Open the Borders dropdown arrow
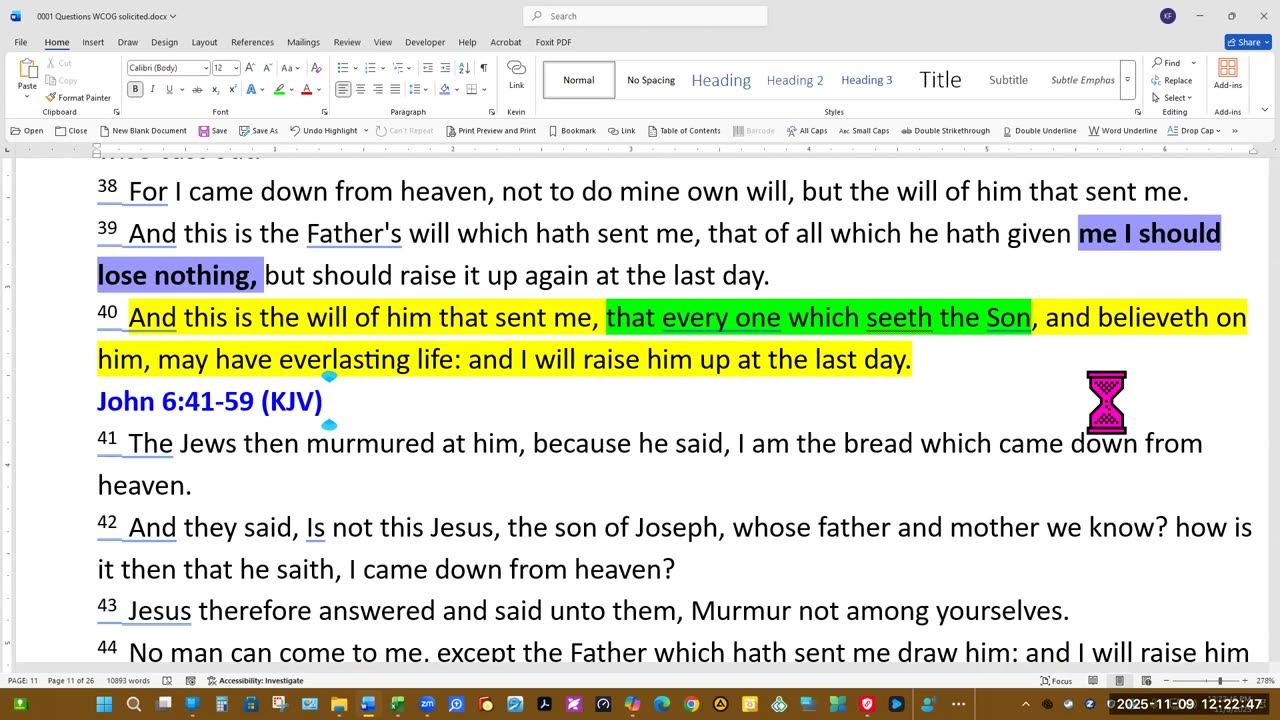 483,90
